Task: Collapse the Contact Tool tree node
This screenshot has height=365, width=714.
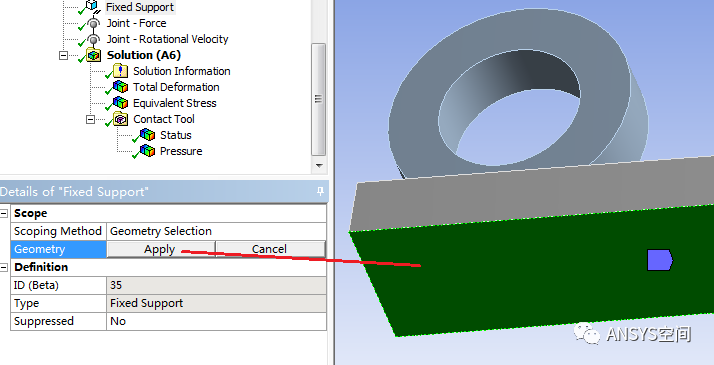Action: pos(90,119)
